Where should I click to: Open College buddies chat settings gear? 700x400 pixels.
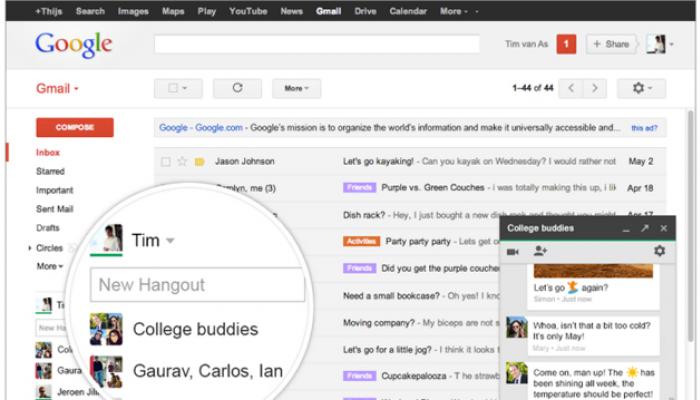(659, 250)
